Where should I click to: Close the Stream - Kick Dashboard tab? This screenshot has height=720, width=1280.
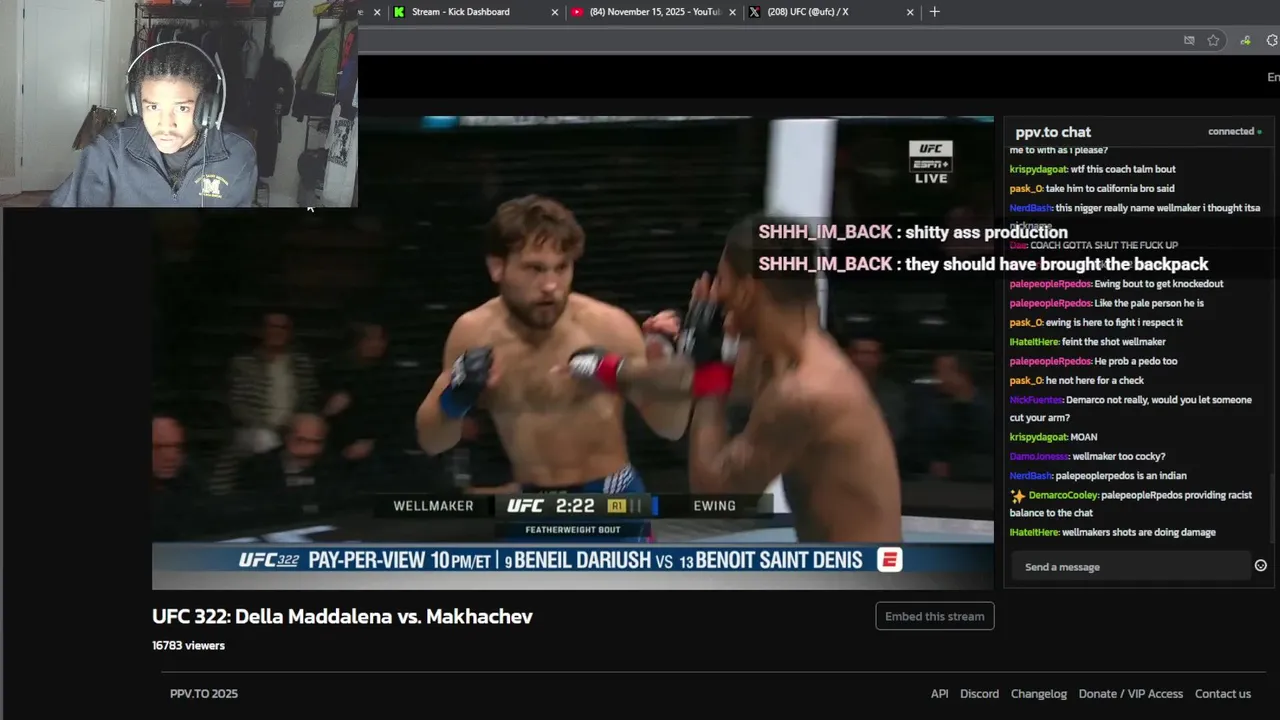[x=555, y=12]
